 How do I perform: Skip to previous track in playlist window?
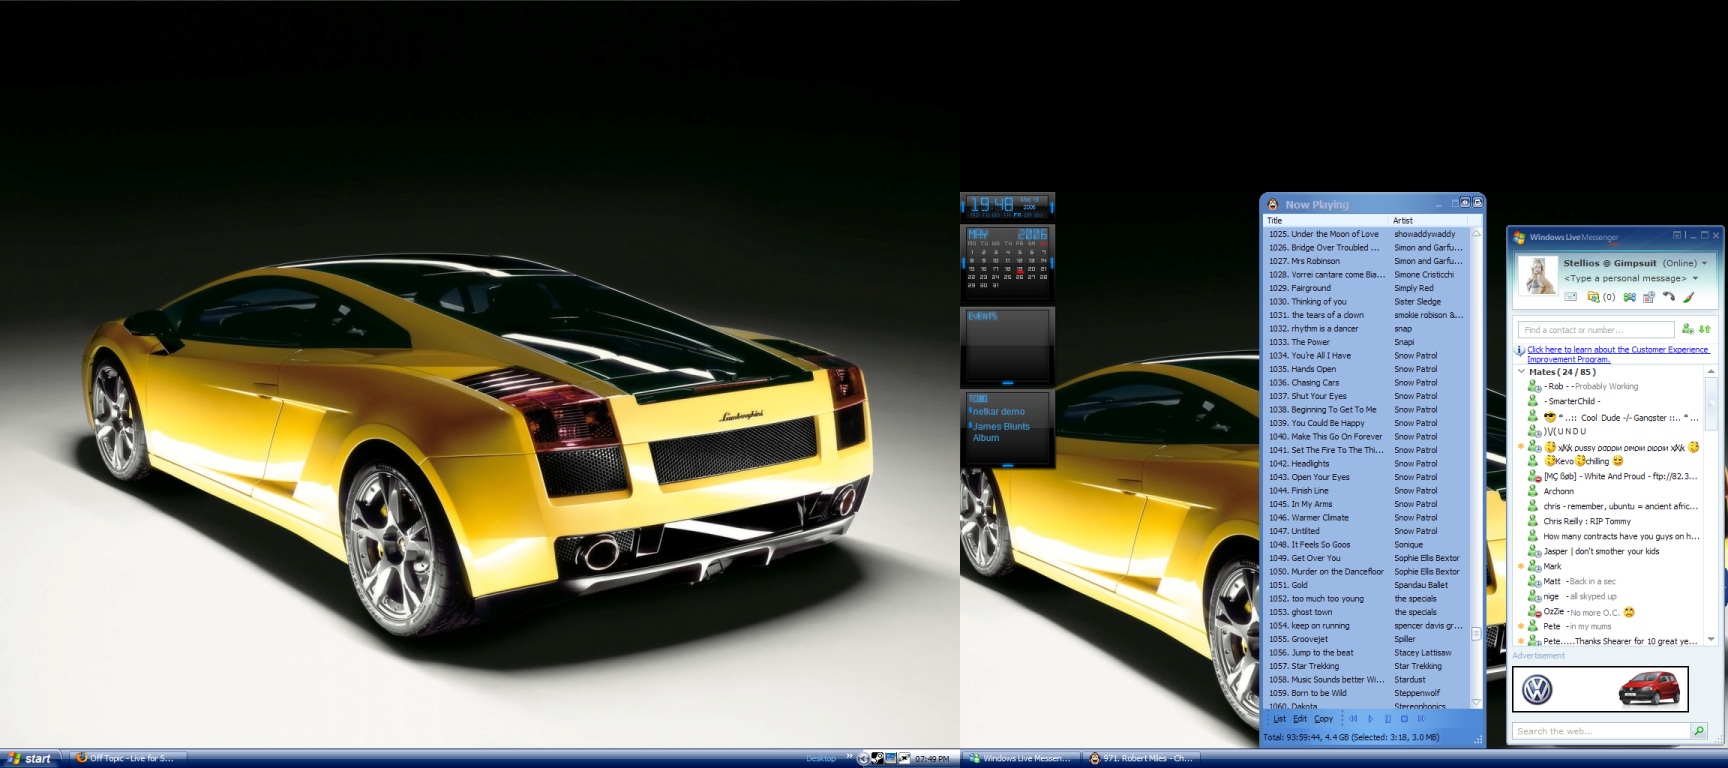pos(1353,719)
